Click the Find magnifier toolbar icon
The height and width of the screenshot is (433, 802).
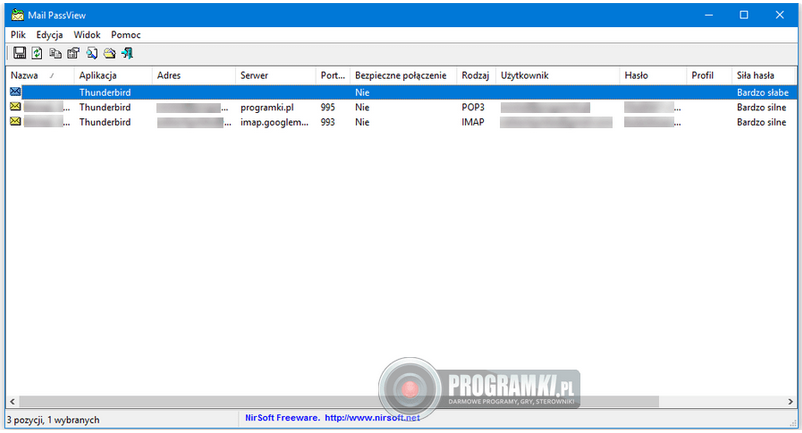tap(92, 53)
